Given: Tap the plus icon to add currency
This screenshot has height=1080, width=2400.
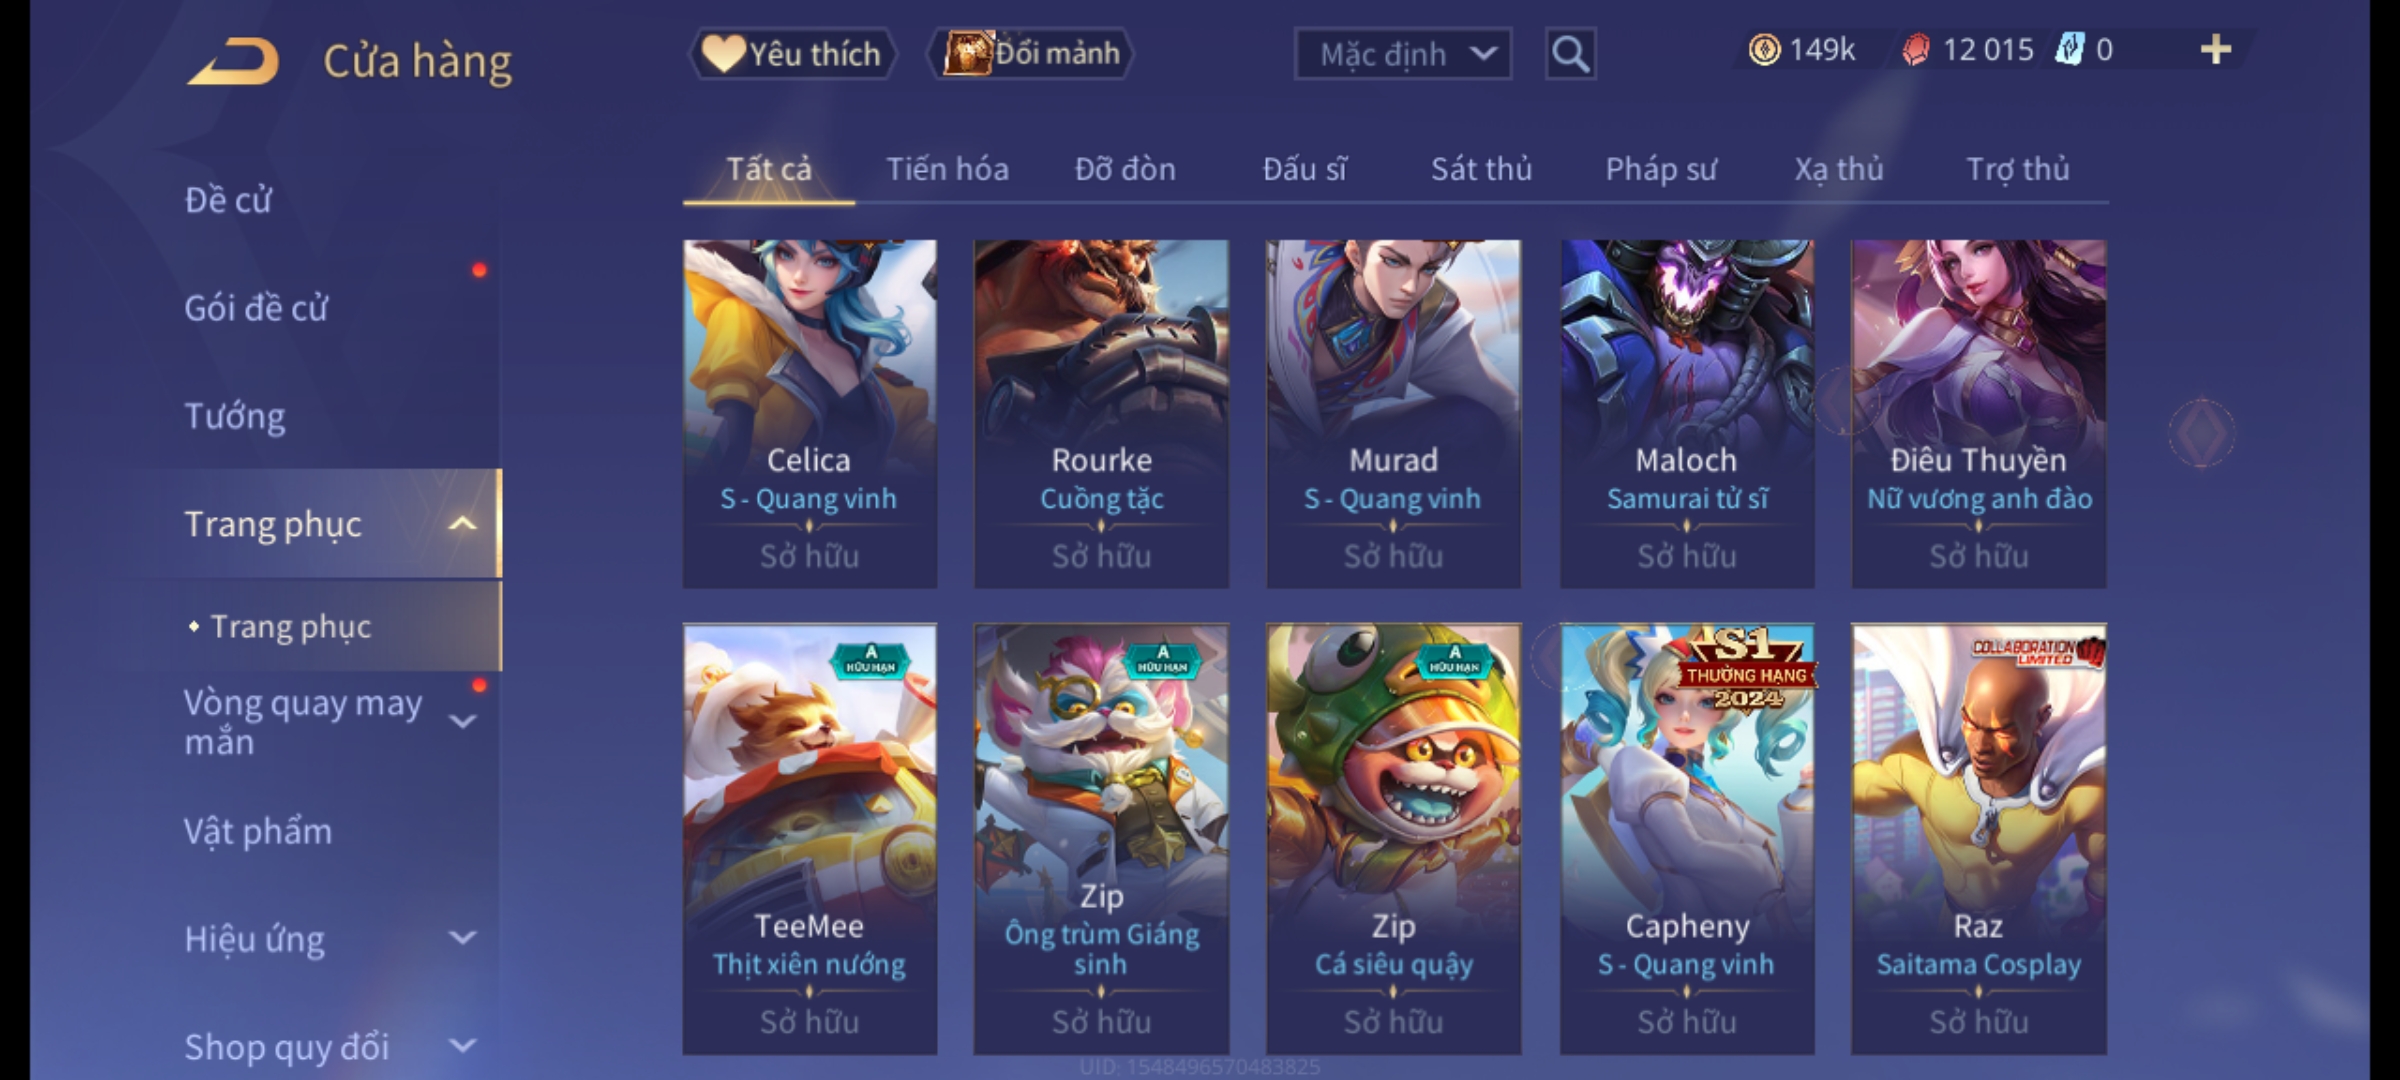Looking at the screenshot, I should 2216,50.
